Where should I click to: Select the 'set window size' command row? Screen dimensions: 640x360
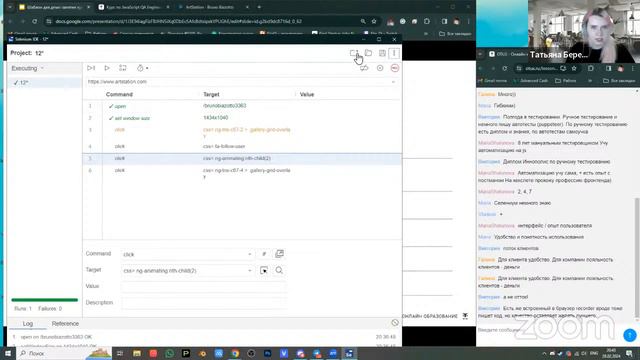242,118
